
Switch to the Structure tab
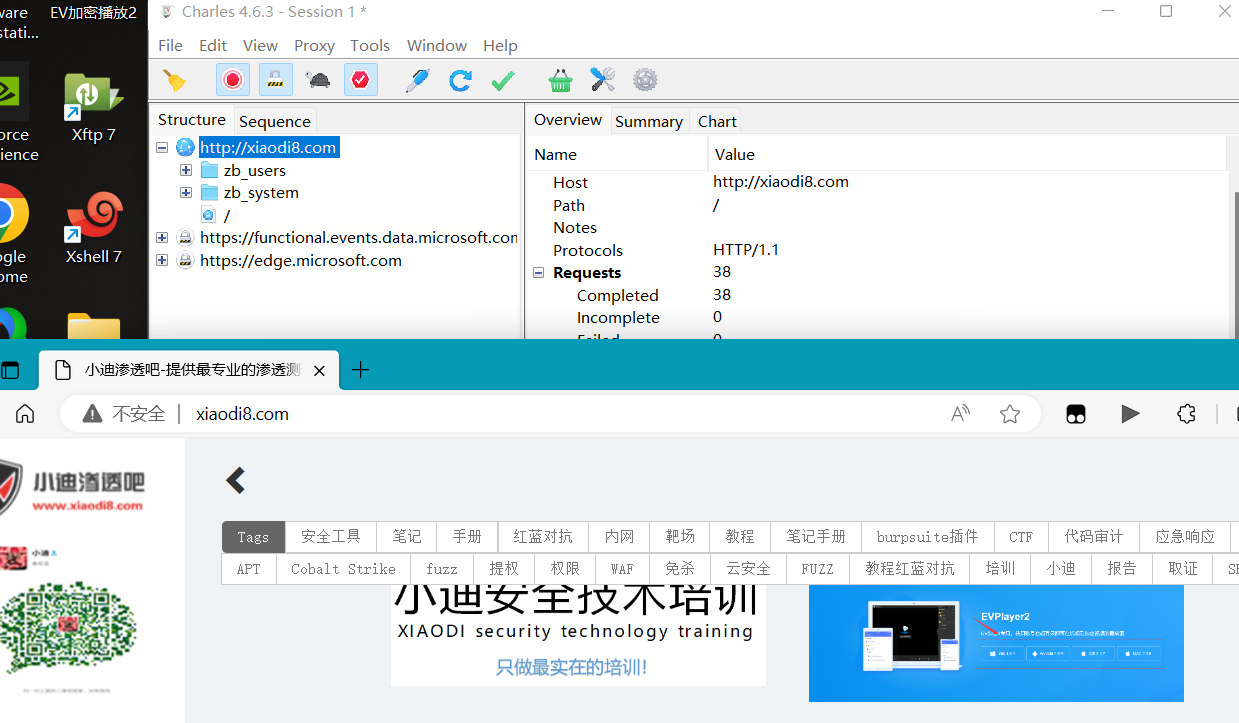[192, 120]
